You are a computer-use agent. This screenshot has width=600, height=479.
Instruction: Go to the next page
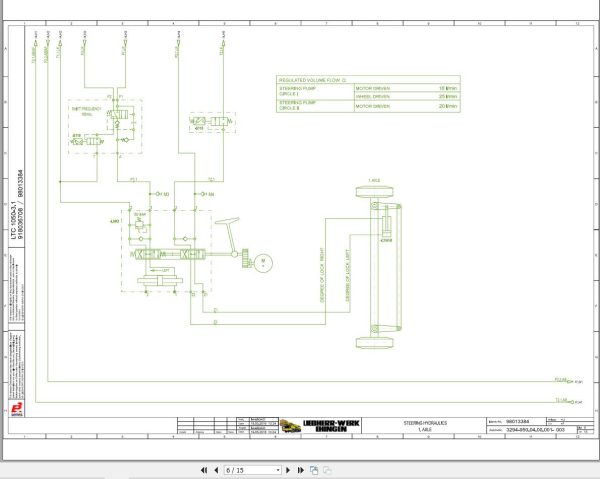click(x=288, y=470)
